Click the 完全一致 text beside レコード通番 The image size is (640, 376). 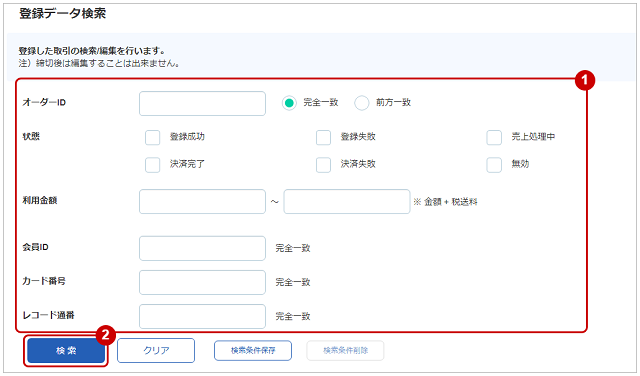(293, 316)
